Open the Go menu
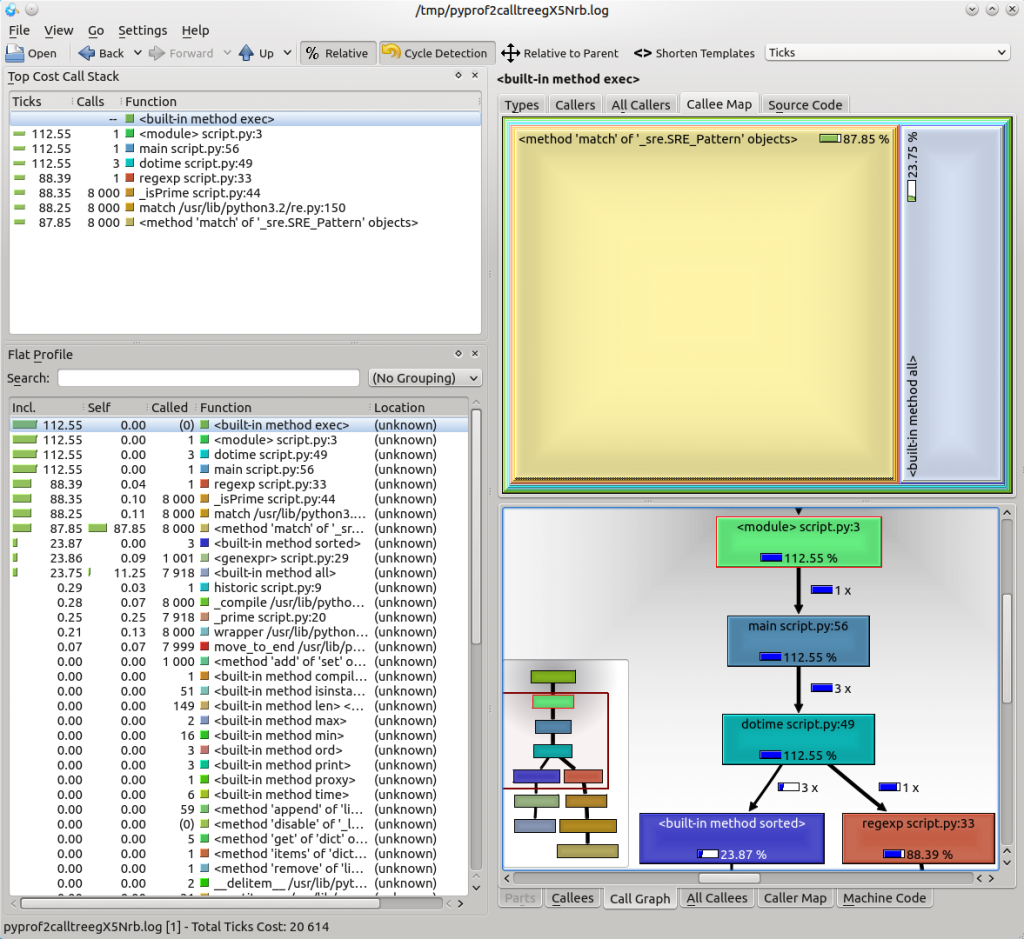The image size is (1024, 939). coord(95,30)
